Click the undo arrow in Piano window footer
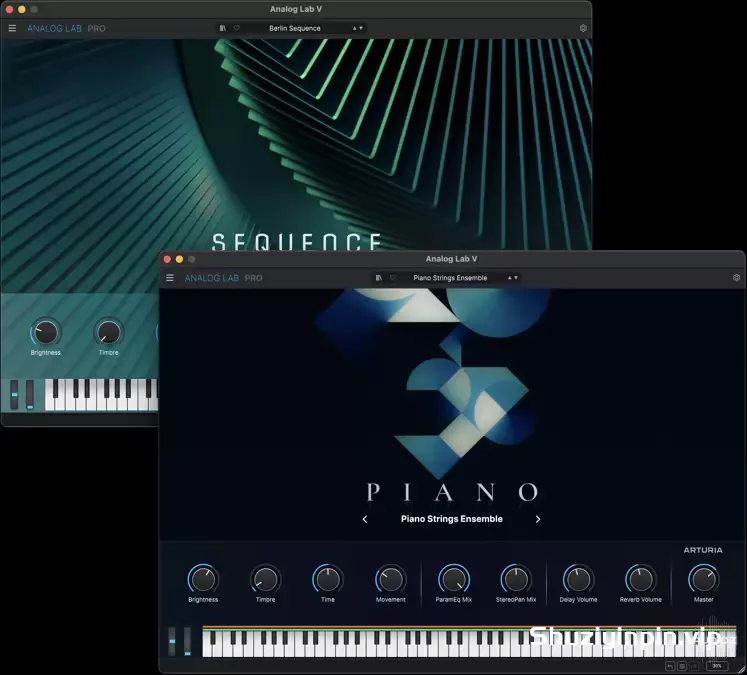The height and width of the screenshot is (675, 747). pos(670,666)
